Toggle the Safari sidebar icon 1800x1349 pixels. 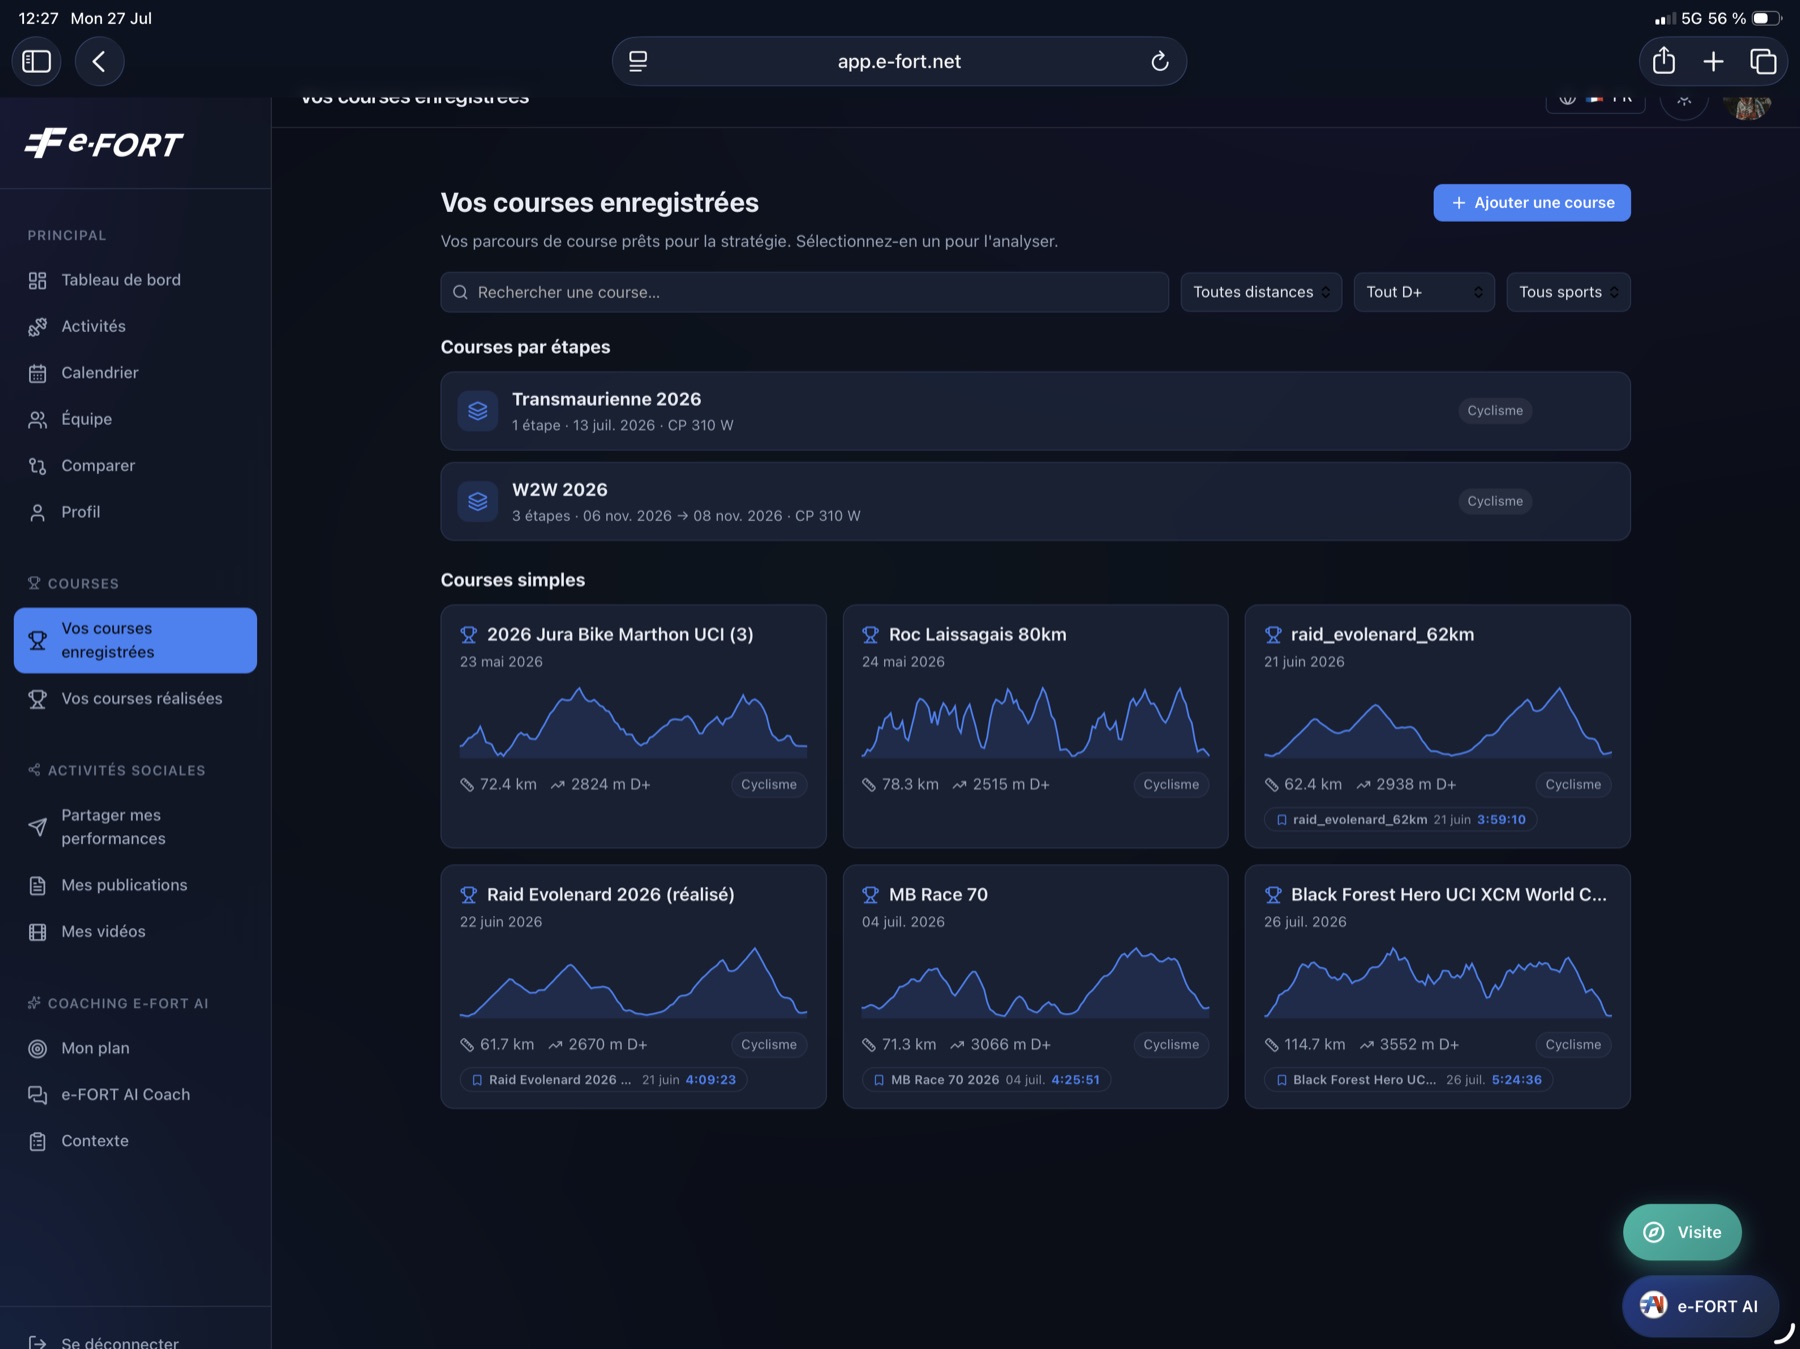(37, 61)
